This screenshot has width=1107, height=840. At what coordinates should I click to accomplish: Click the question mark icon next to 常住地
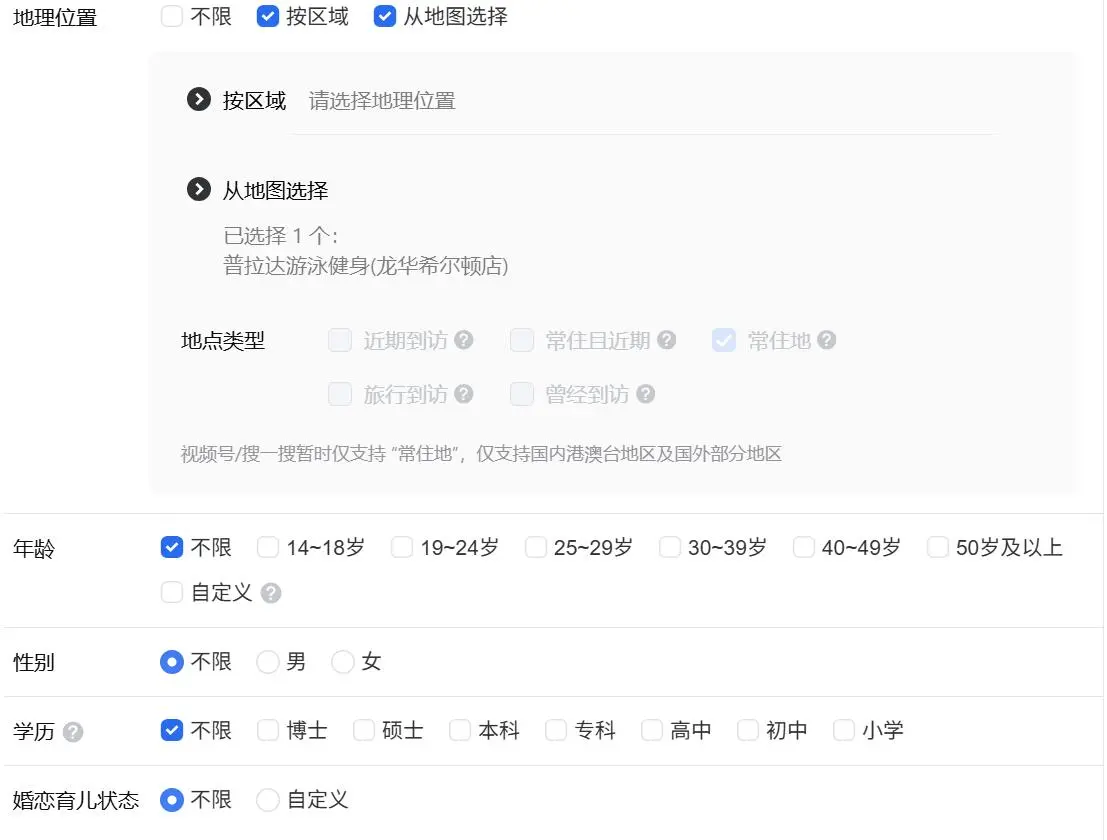pyautogui.click(x=826, y=340)
